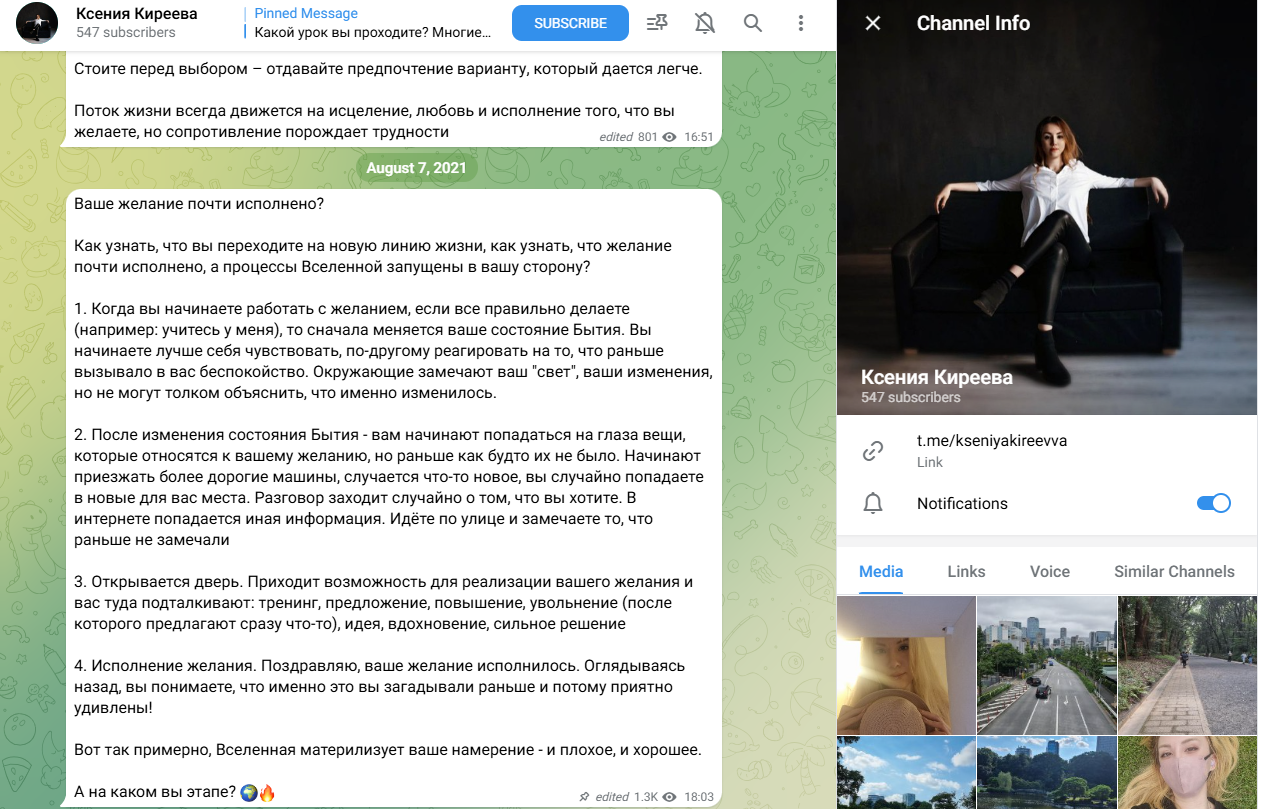Click the '3. Открывается дверь' paragraph
Image resolution: width=1270 pixels, height=809 pixels.
click(x=384, y=603)
